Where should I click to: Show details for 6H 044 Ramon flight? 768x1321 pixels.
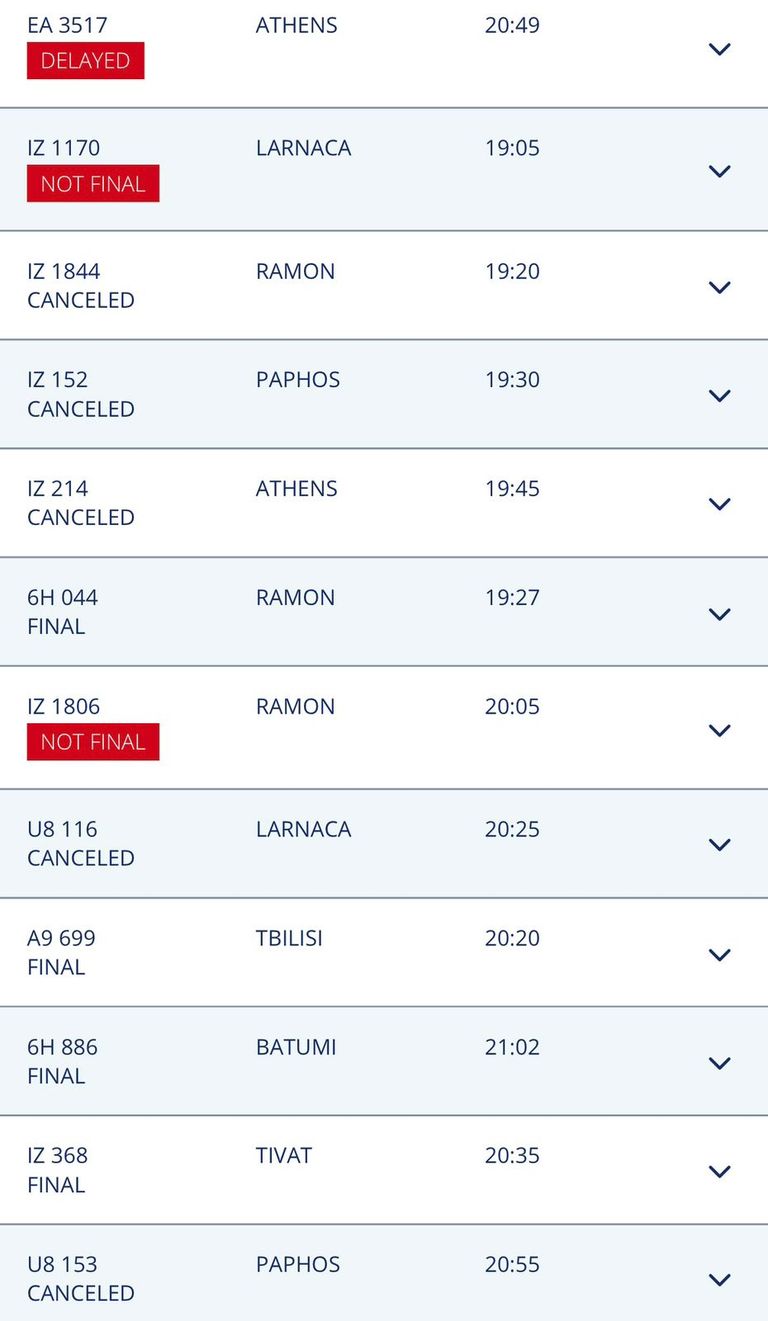pyautogui.click(x=719, y=614)
